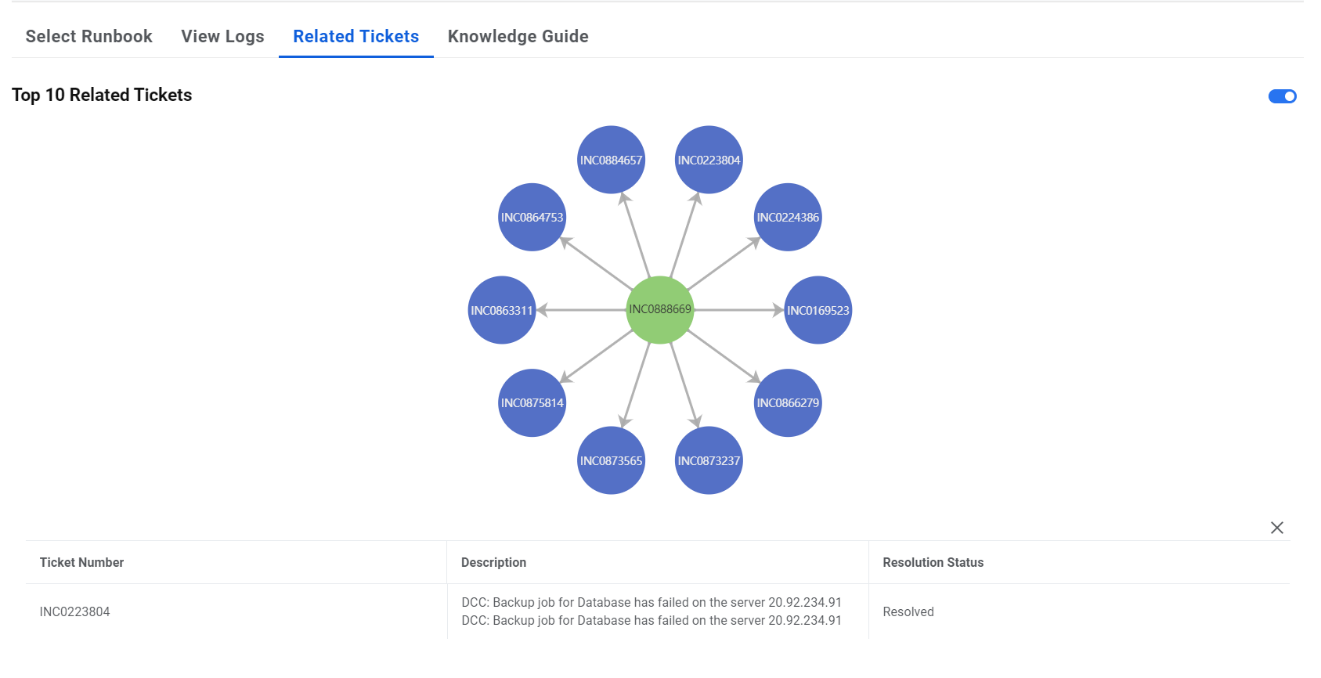The width and height of the screenshot is (1321, 678).
Task: Select the INC0223804 ticket node
Action: [x=709, y=160]
